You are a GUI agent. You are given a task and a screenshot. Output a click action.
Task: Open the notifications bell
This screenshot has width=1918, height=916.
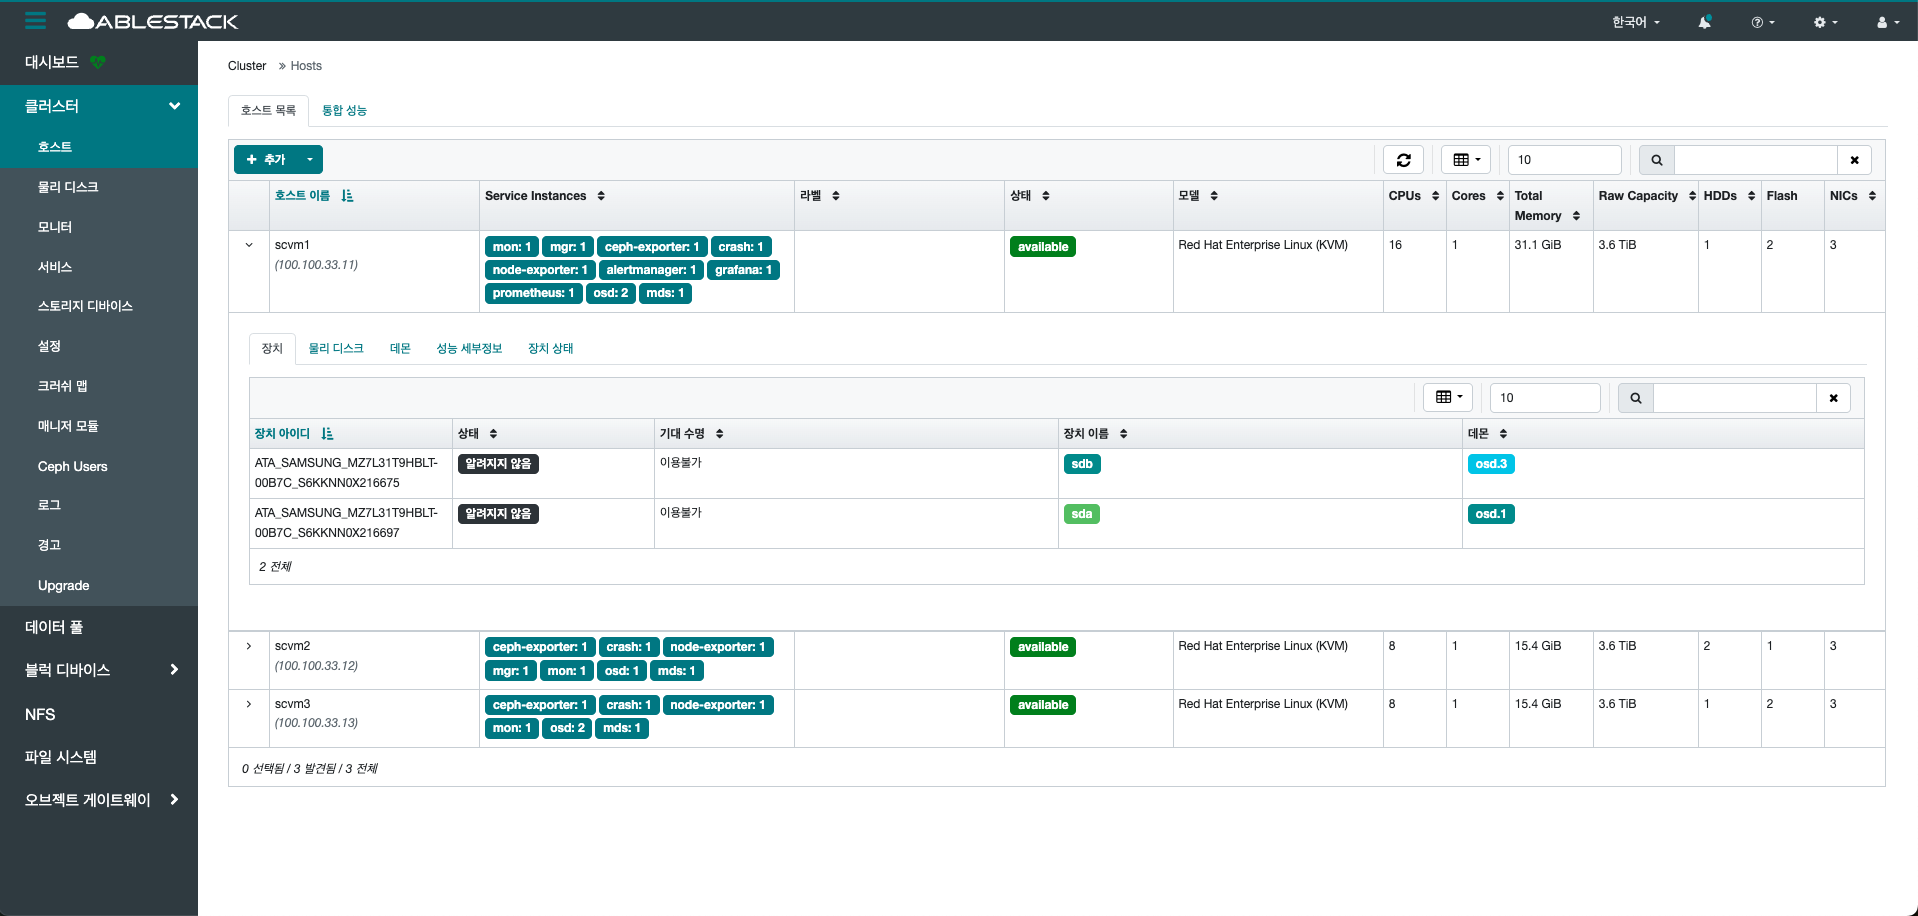click(1704, 22)
